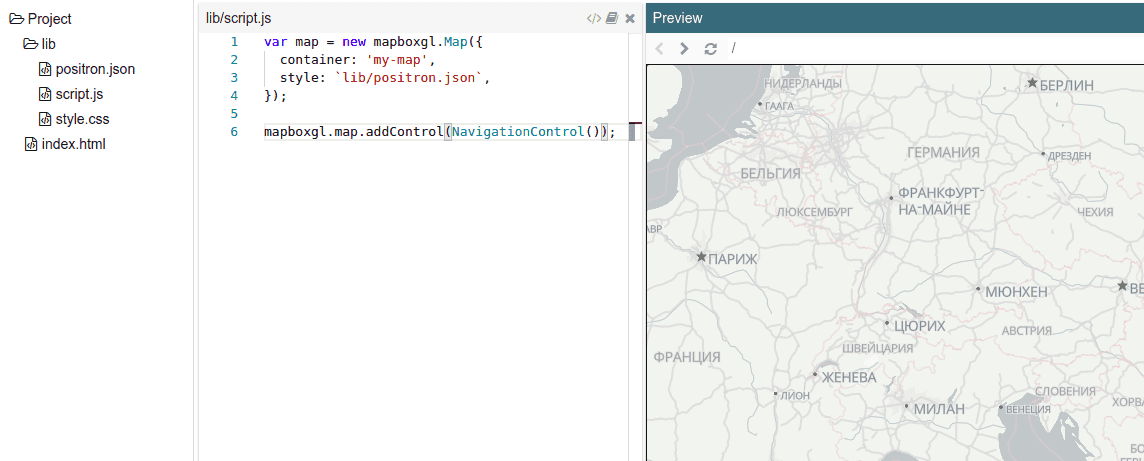Click the МИЛАН label on map
This screenshot has height=461, width=1144.
click(x=939, y=408)
